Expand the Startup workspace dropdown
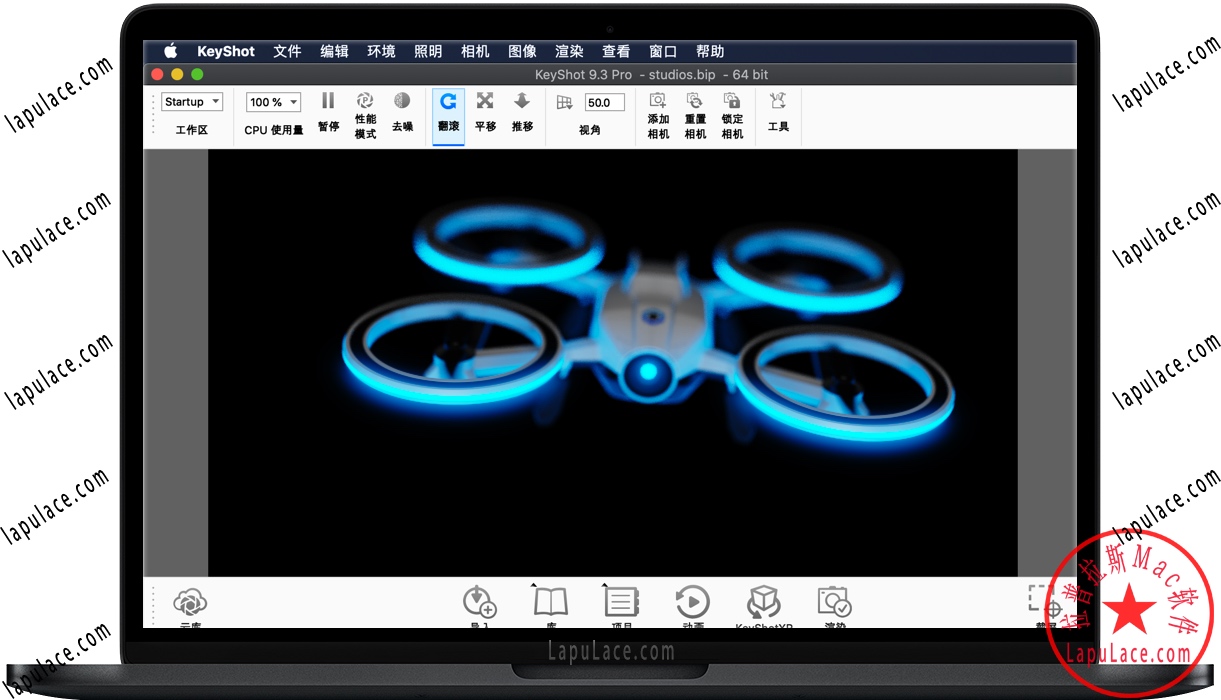 coord(192,102)
